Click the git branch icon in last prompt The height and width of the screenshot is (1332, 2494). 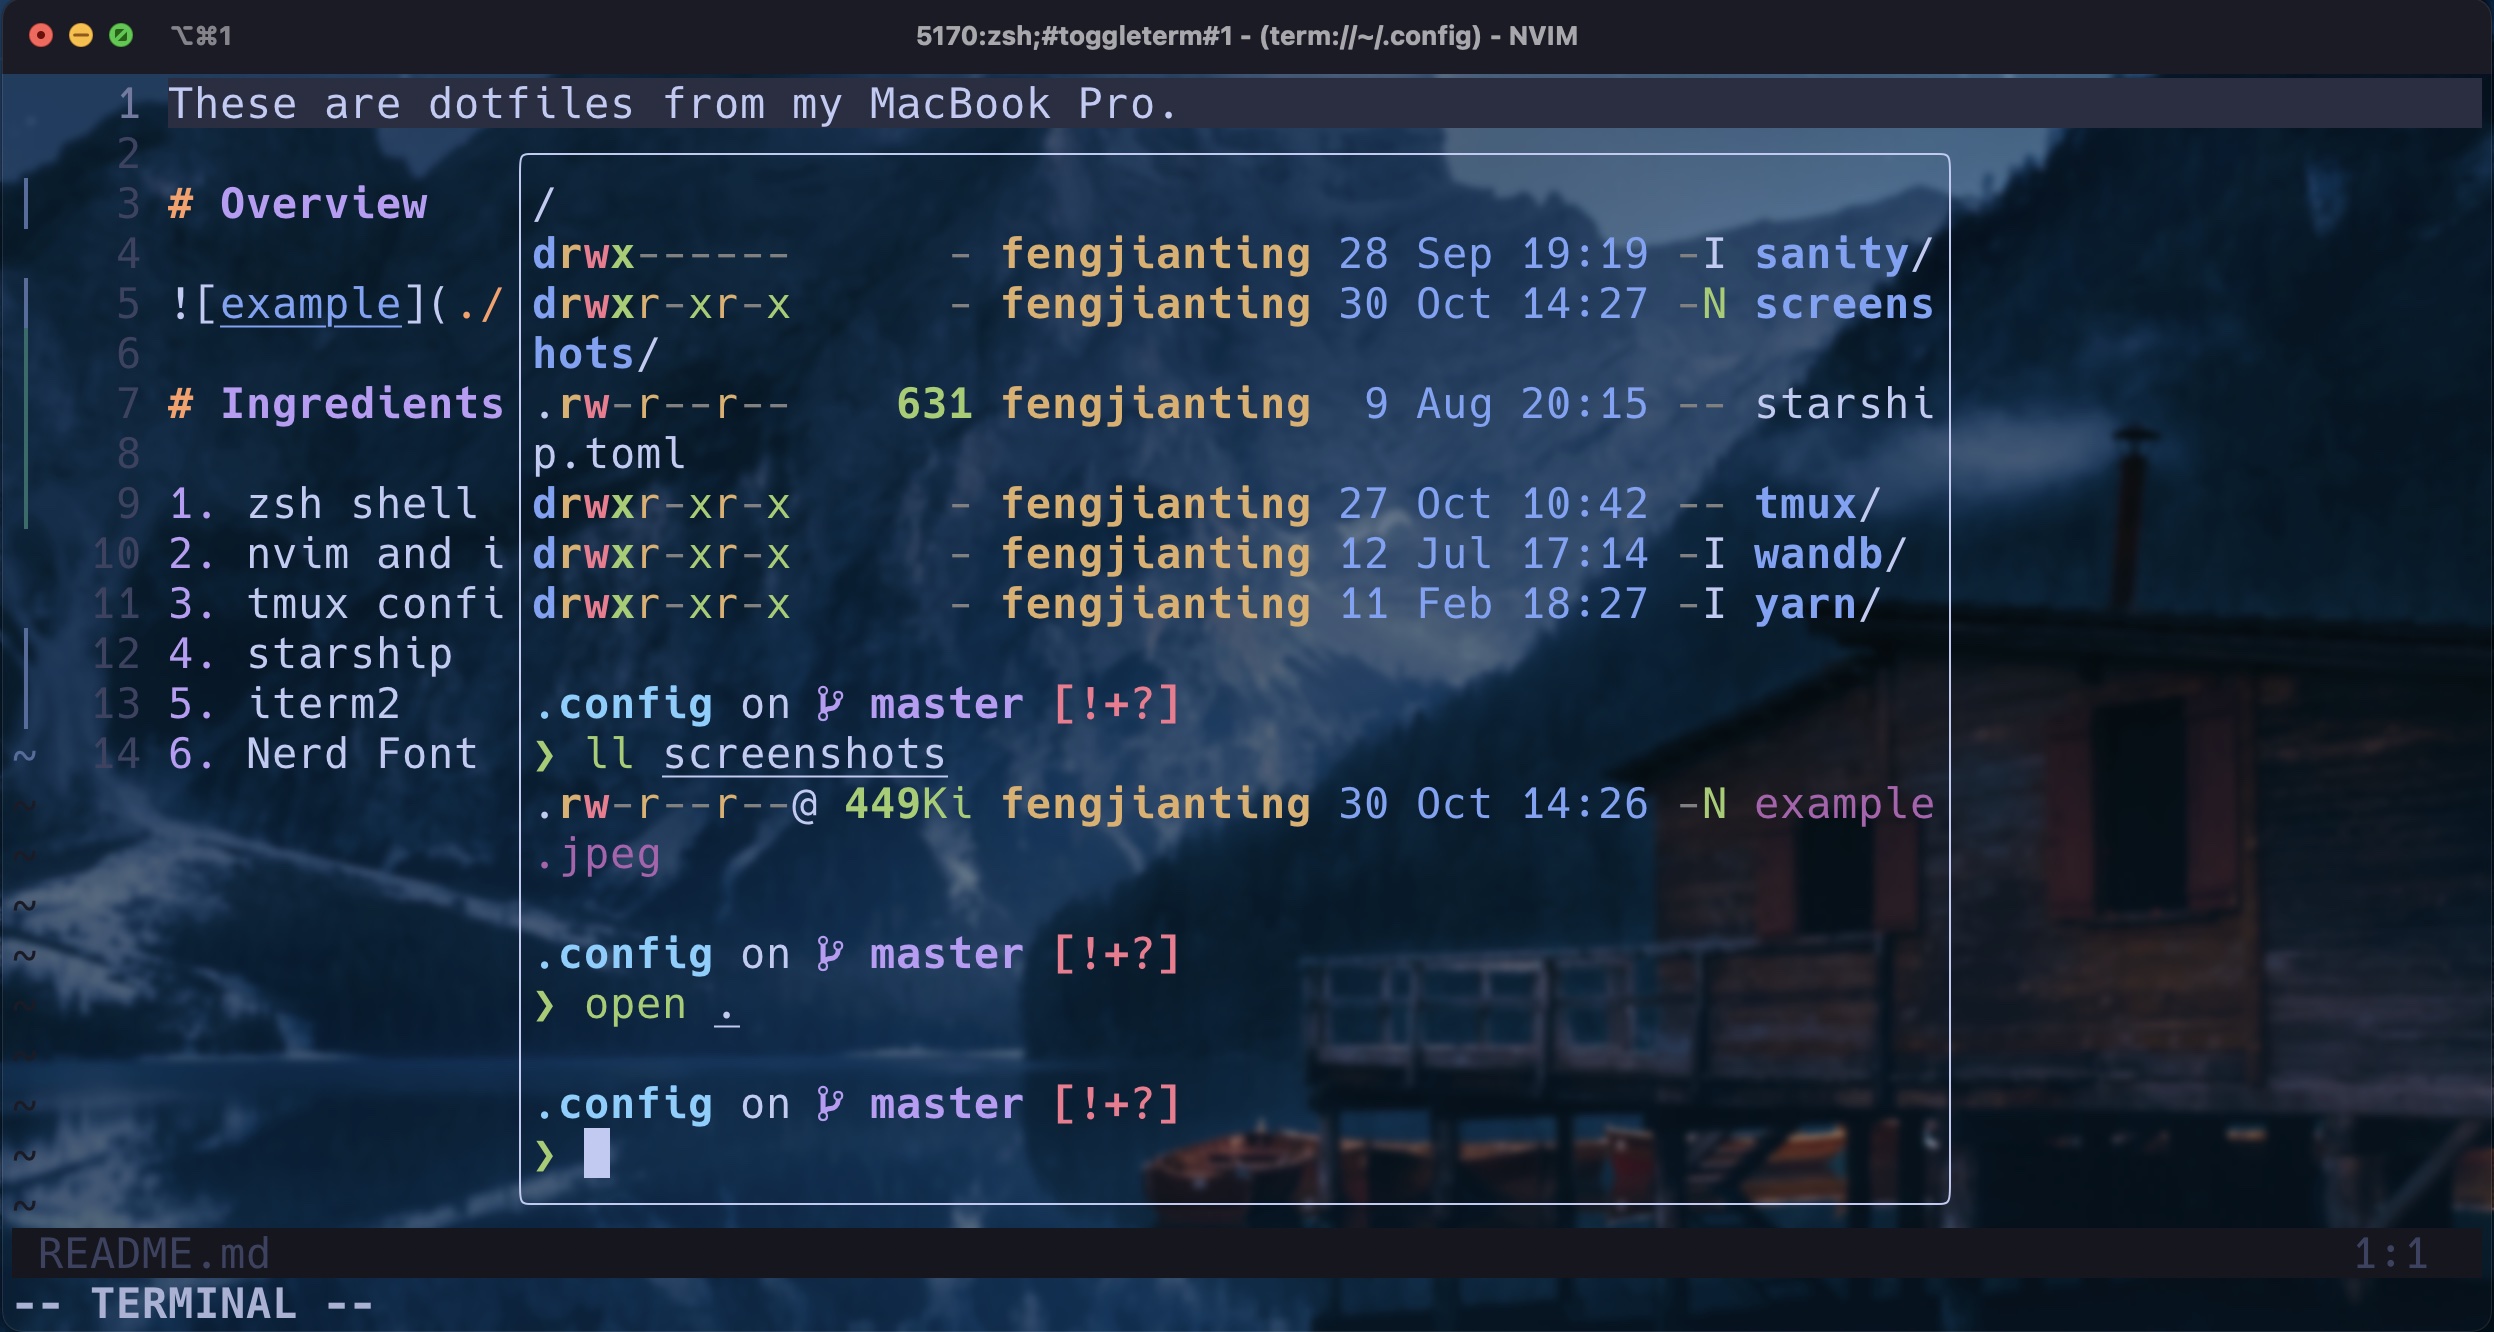829,1104
